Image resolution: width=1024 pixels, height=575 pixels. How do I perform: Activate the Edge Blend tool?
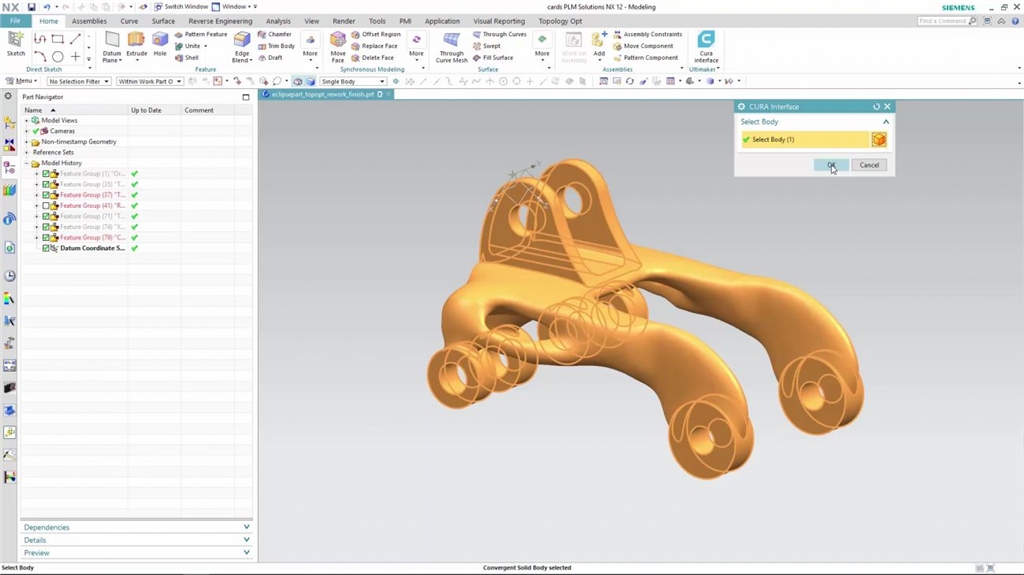click(242, 44)
